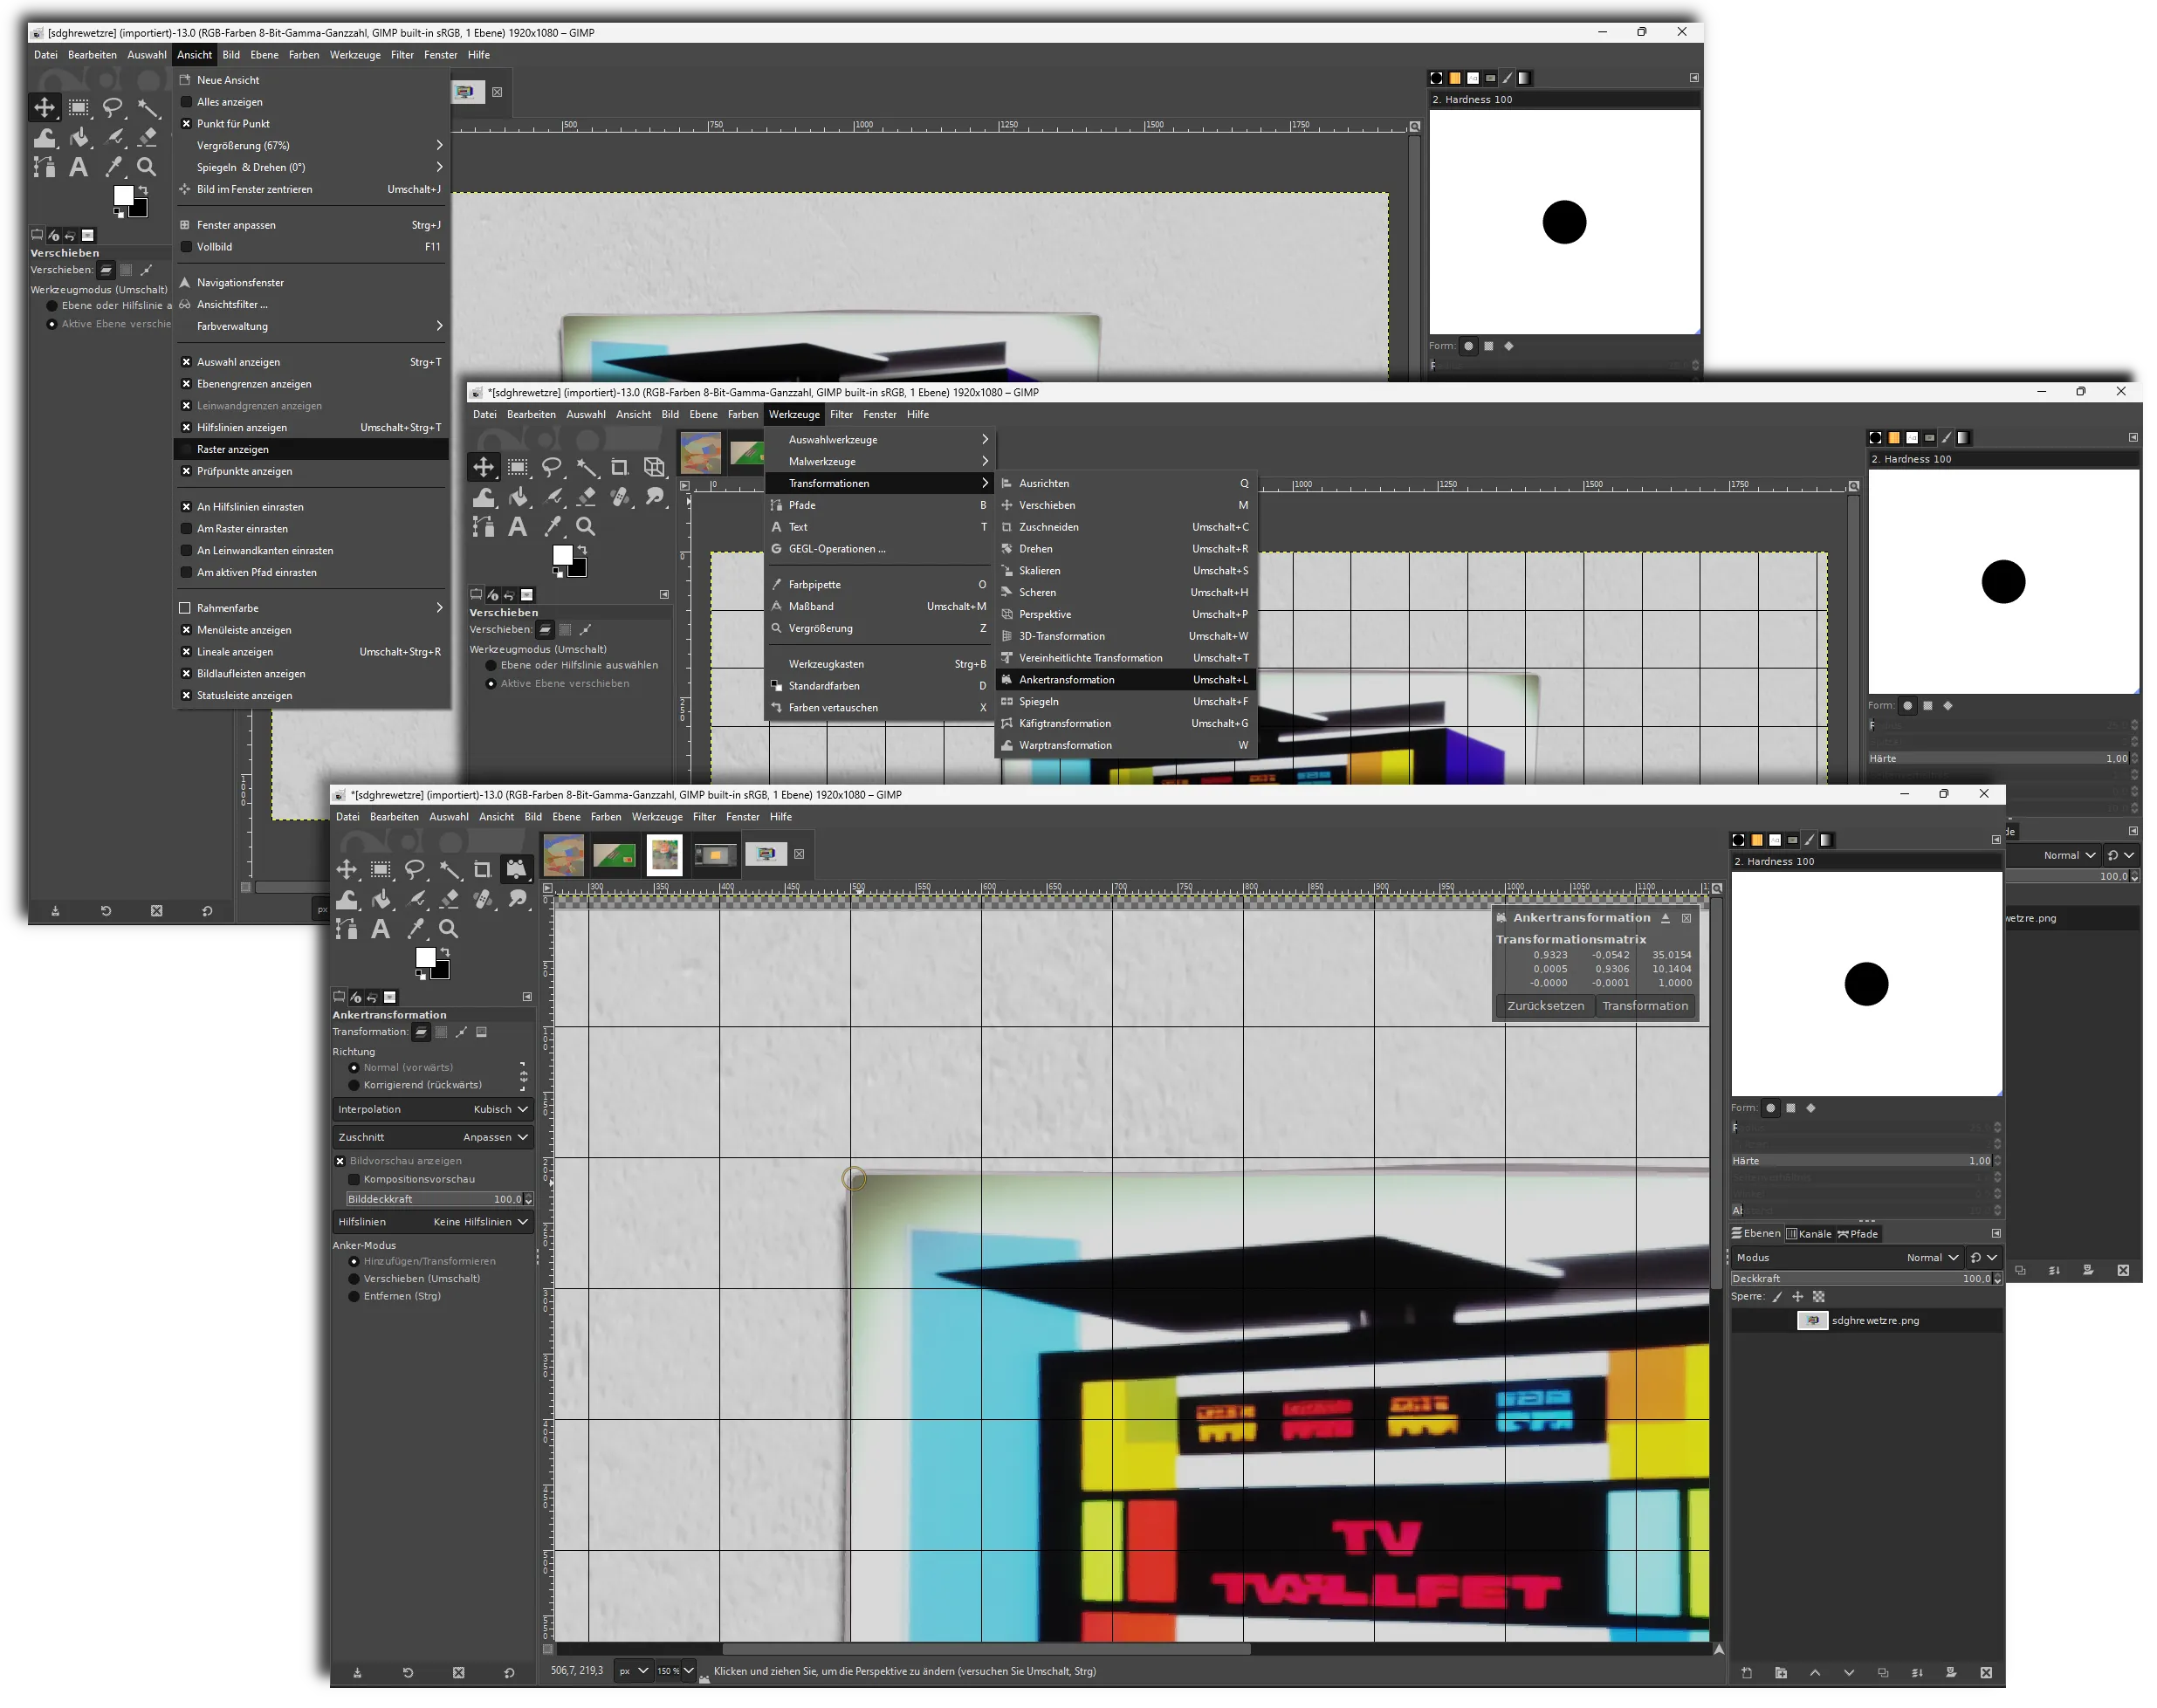Swap foreground and background colors arrow
This screenshot has height=1708, width=2157.
[x=445, y=952]
